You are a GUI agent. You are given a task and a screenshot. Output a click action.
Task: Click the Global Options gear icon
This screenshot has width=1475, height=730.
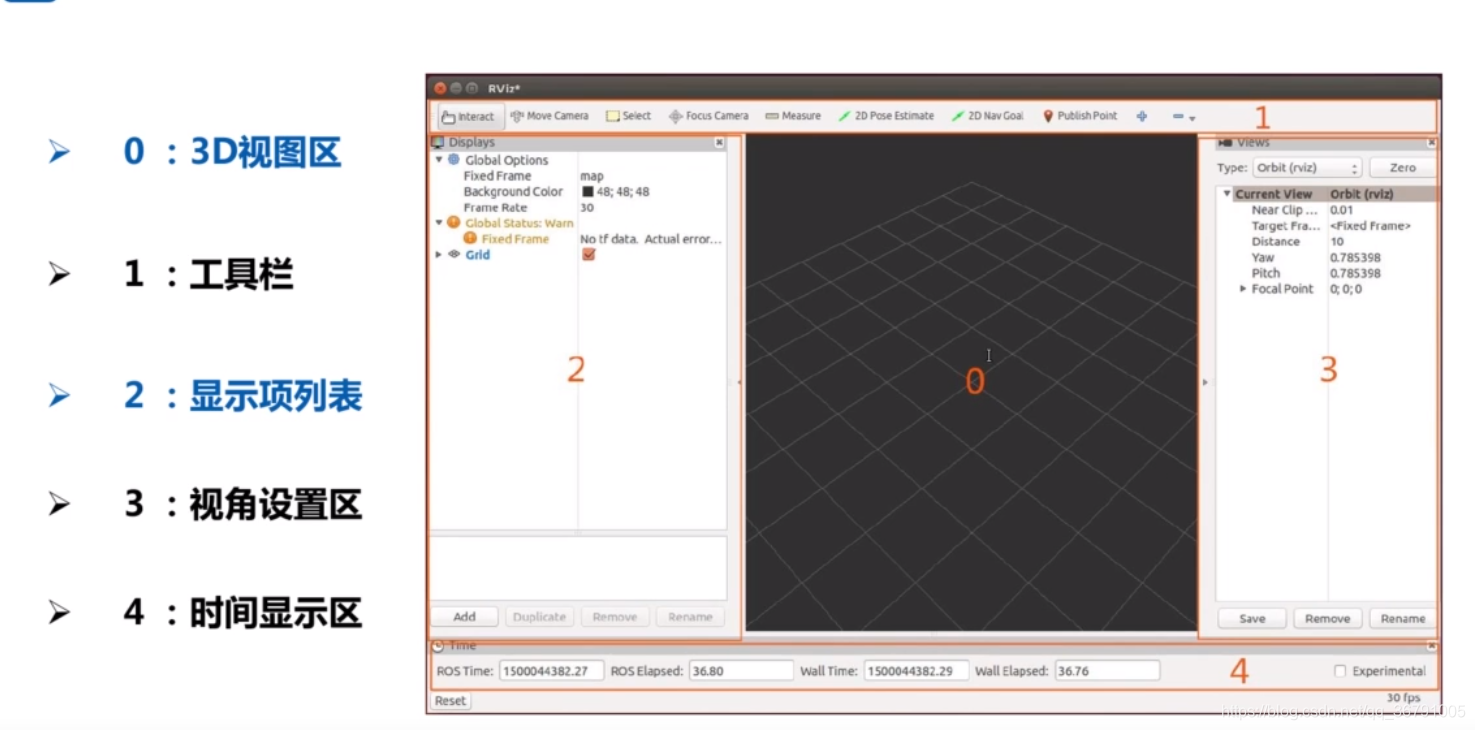(454, 160)
